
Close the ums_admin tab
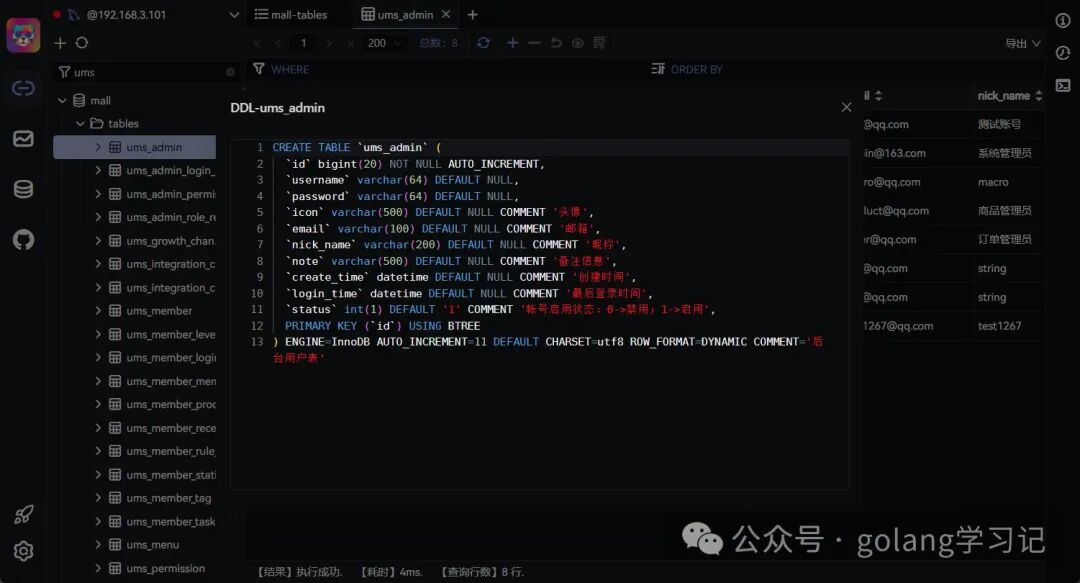[x=446, y=14]
